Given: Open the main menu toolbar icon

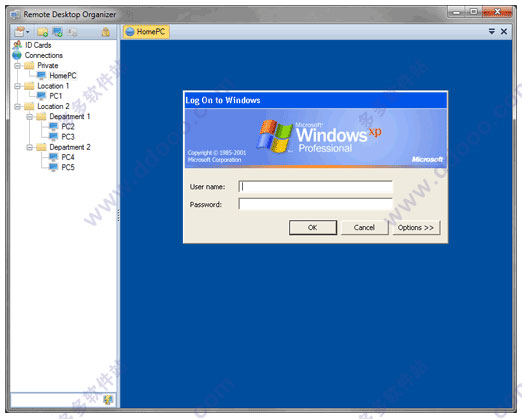Looking at the screenshot, I should 20,32.
